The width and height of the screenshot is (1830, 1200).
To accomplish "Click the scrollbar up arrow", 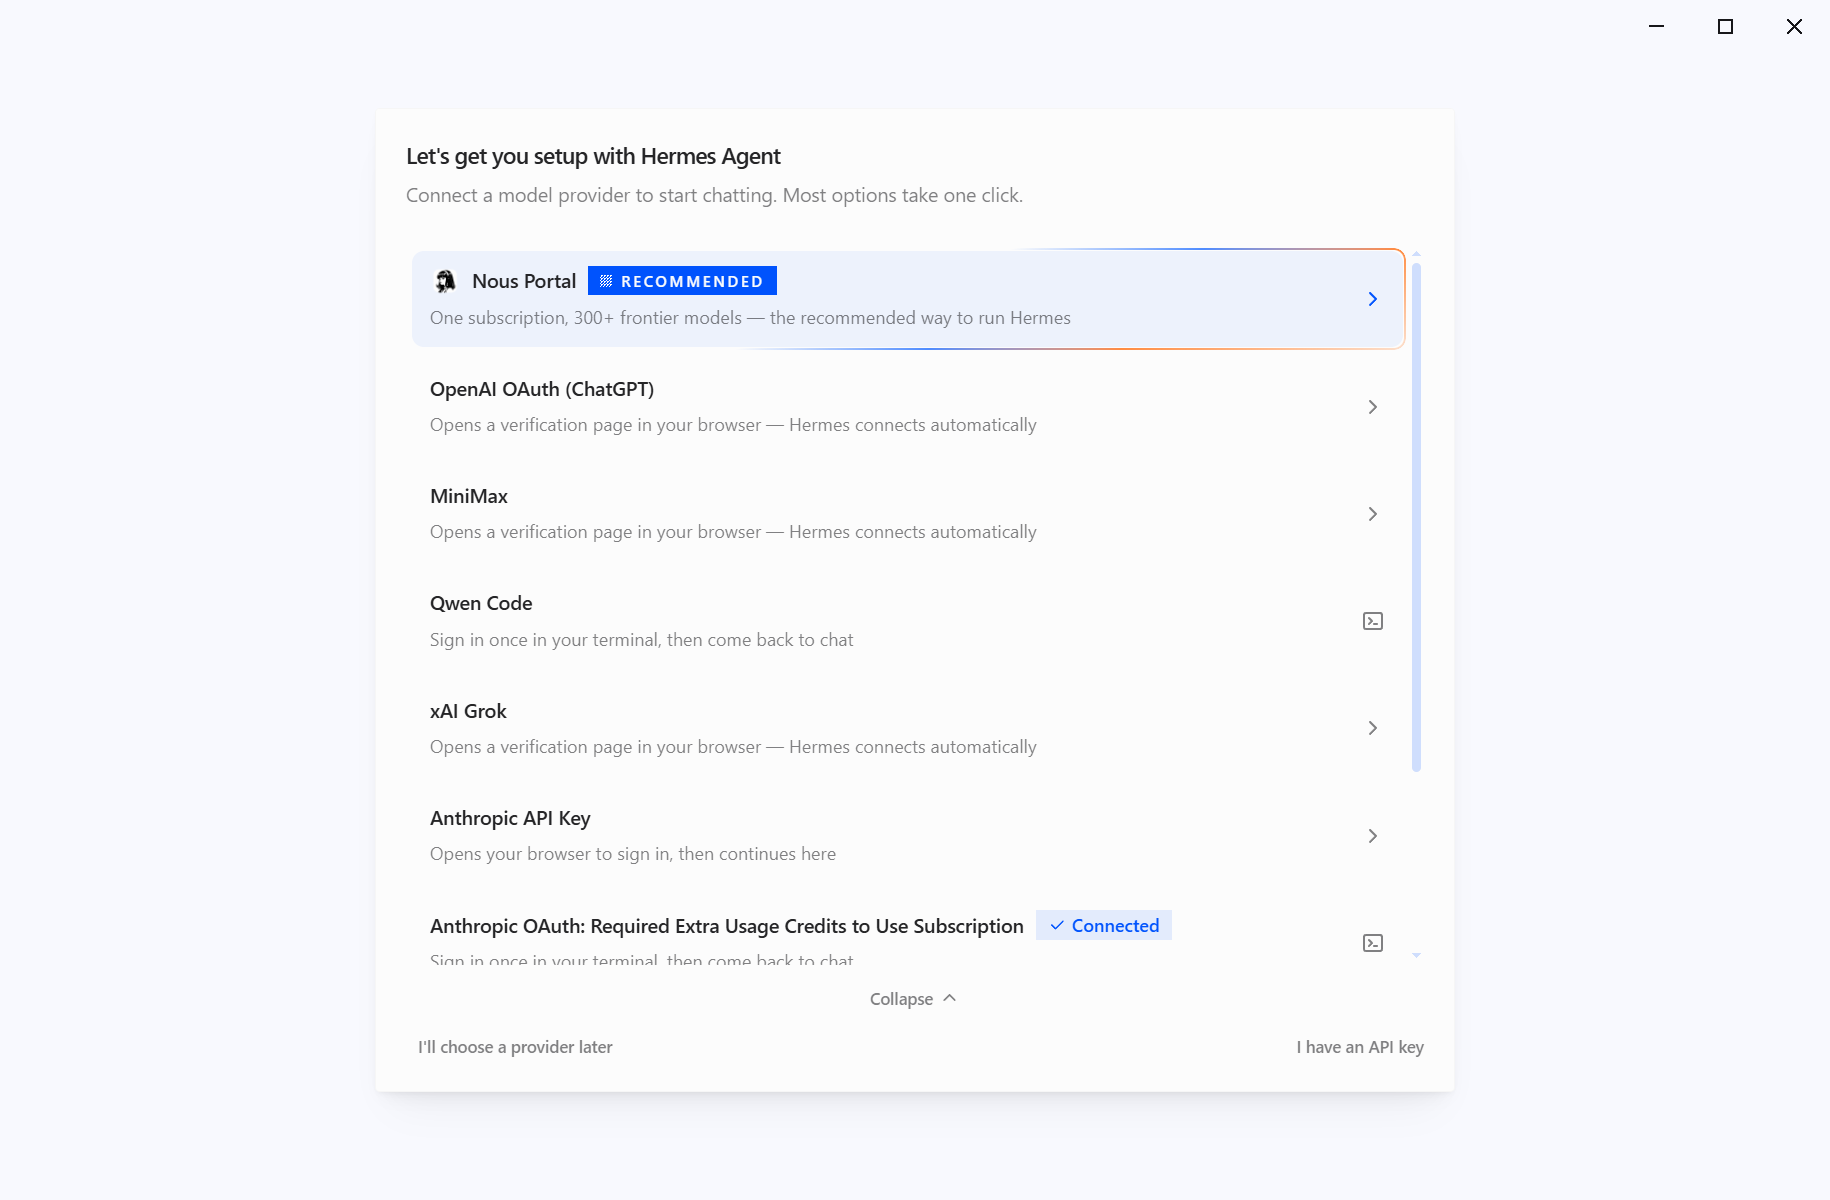I will pyautogui.click(x=1416, y=254).
